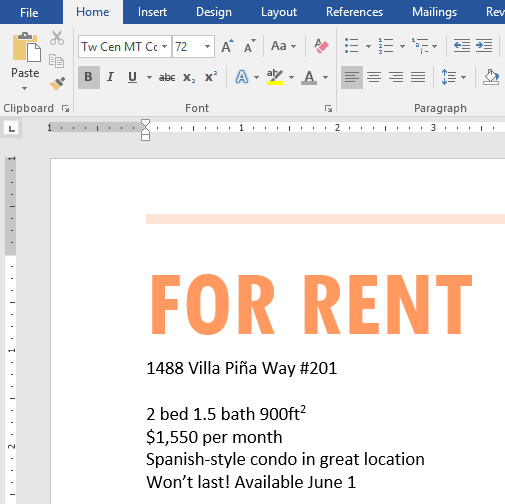Open the File menu

pos(29,13)
